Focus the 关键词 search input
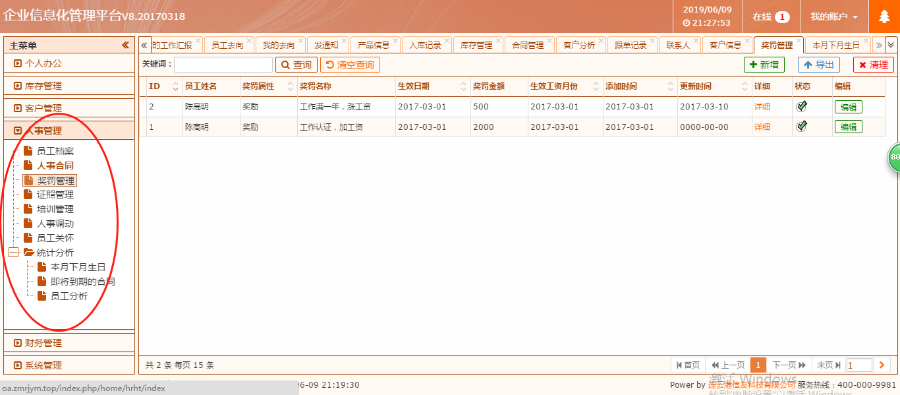The width and height of the screenshot is (900, 395). 224,65
